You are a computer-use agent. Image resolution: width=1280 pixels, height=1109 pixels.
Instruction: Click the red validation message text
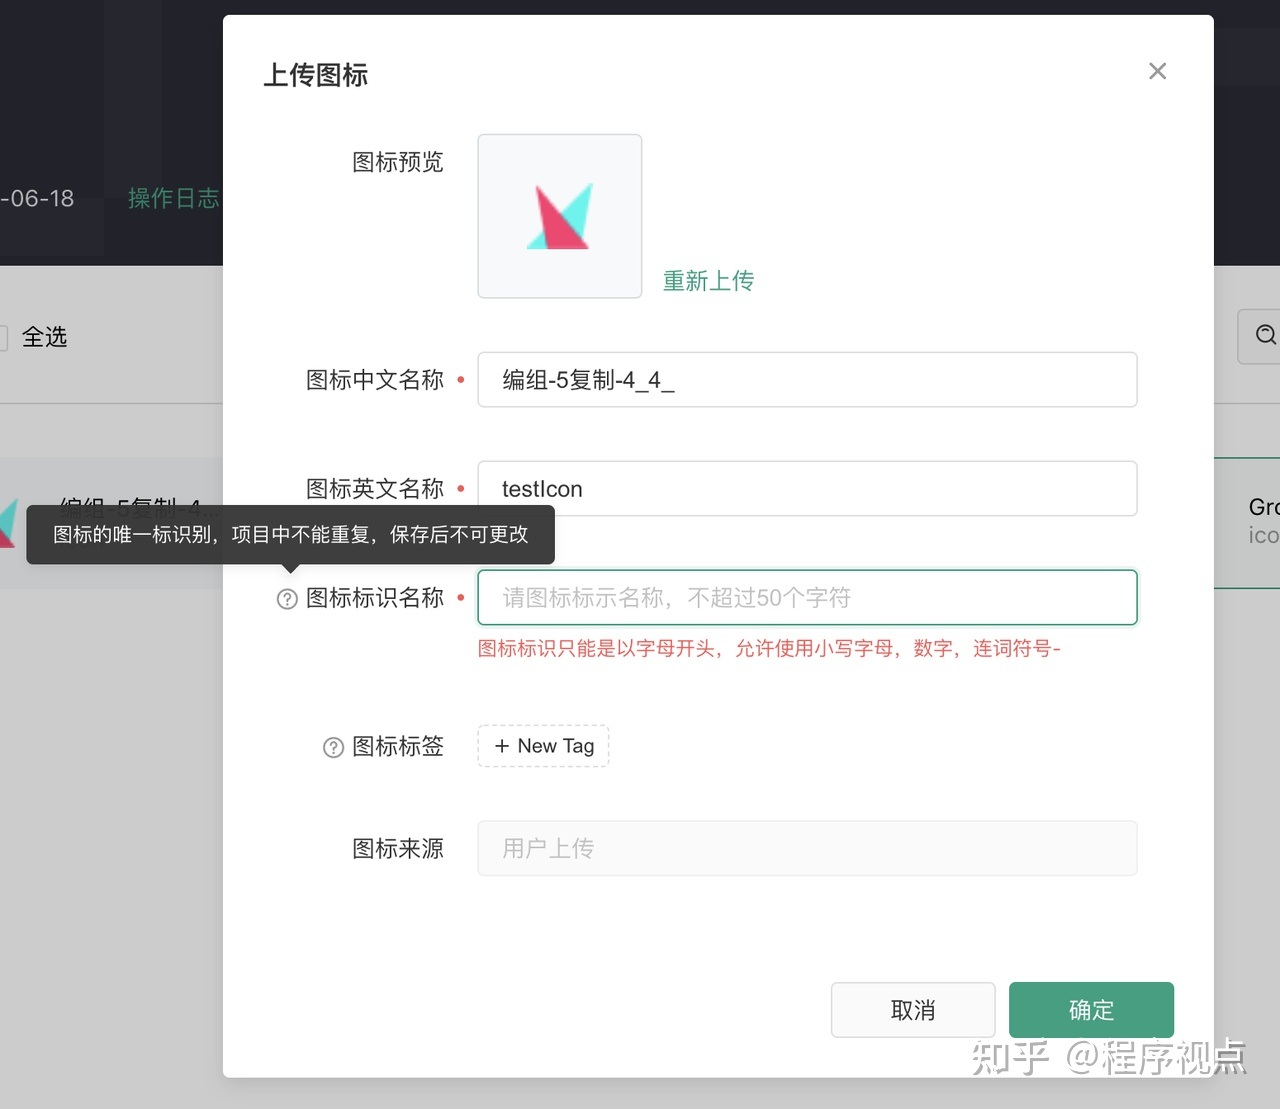point(769,649)
